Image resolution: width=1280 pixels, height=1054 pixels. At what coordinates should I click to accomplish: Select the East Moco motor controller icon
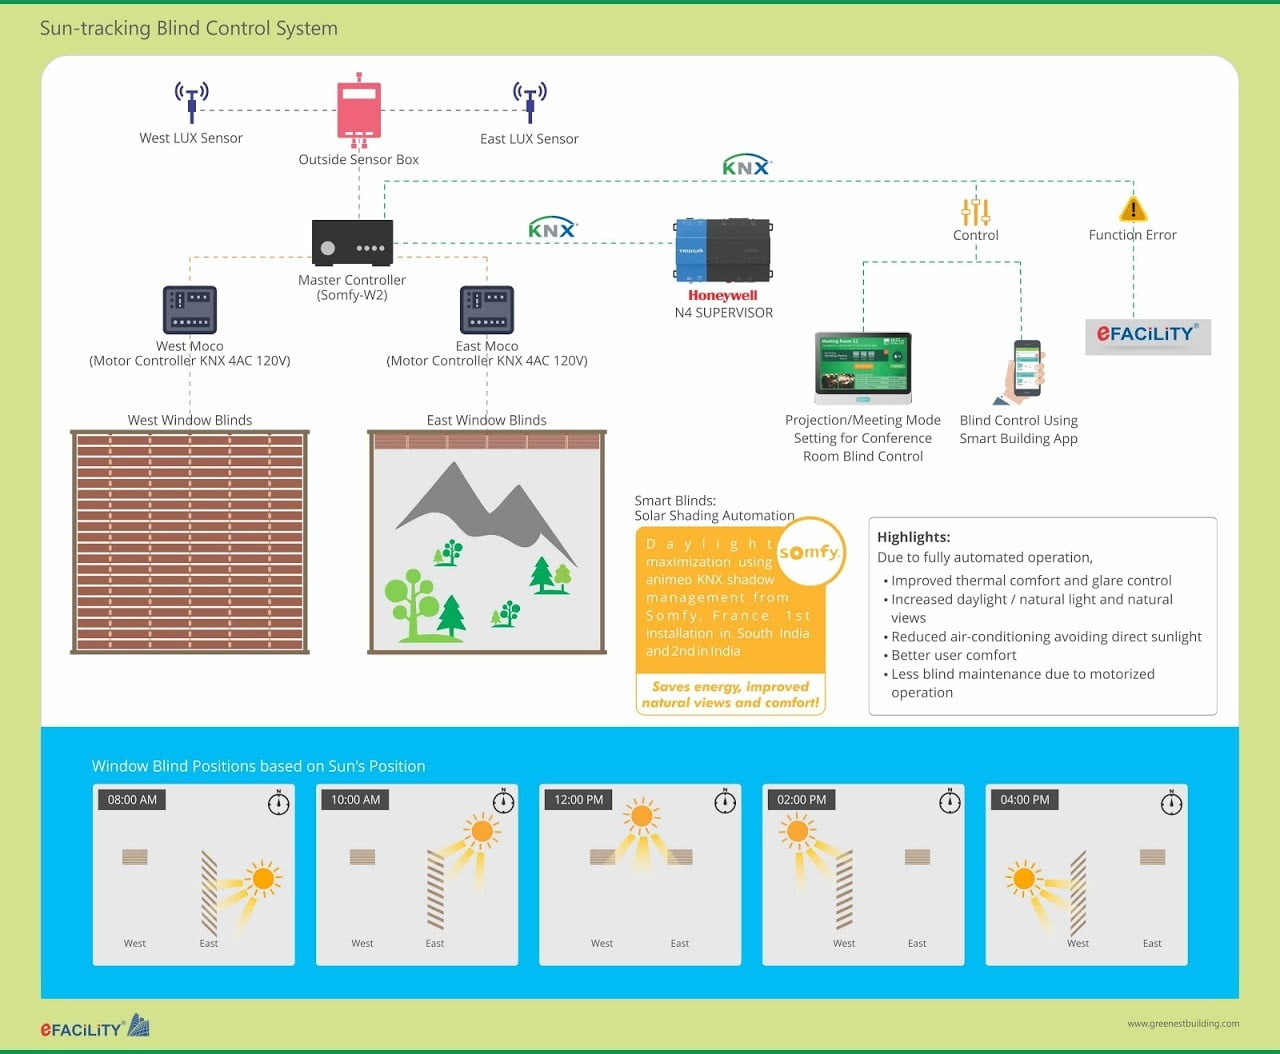pyautogui.click(x=487, y=310)
